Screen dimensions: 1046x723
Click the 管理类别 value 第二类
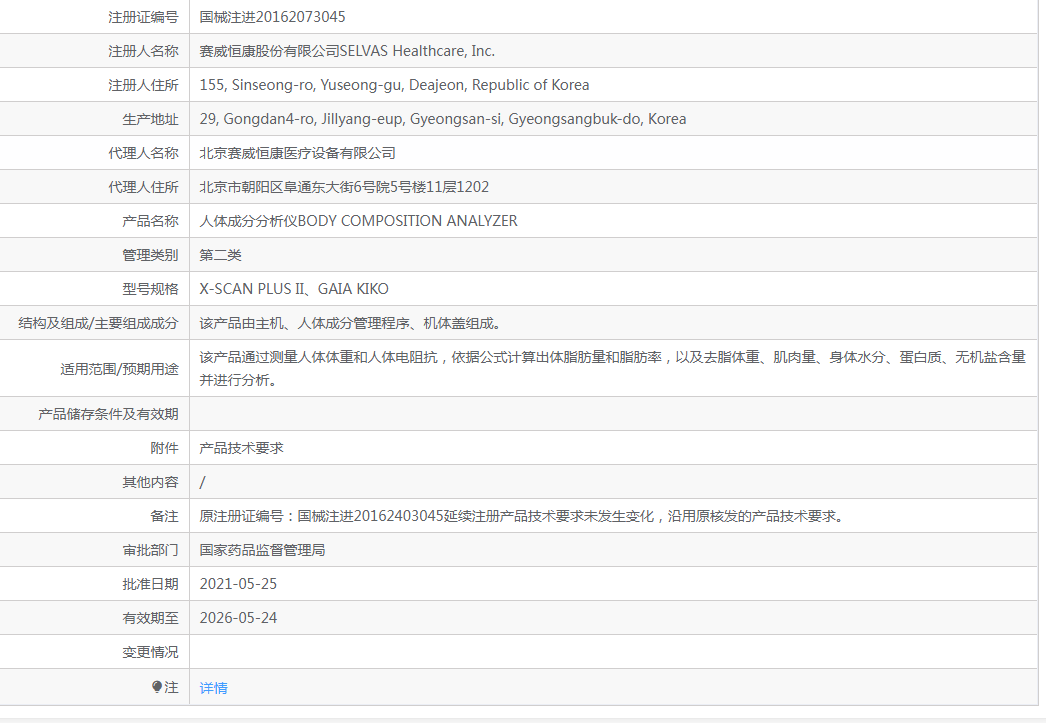[220, 255]
